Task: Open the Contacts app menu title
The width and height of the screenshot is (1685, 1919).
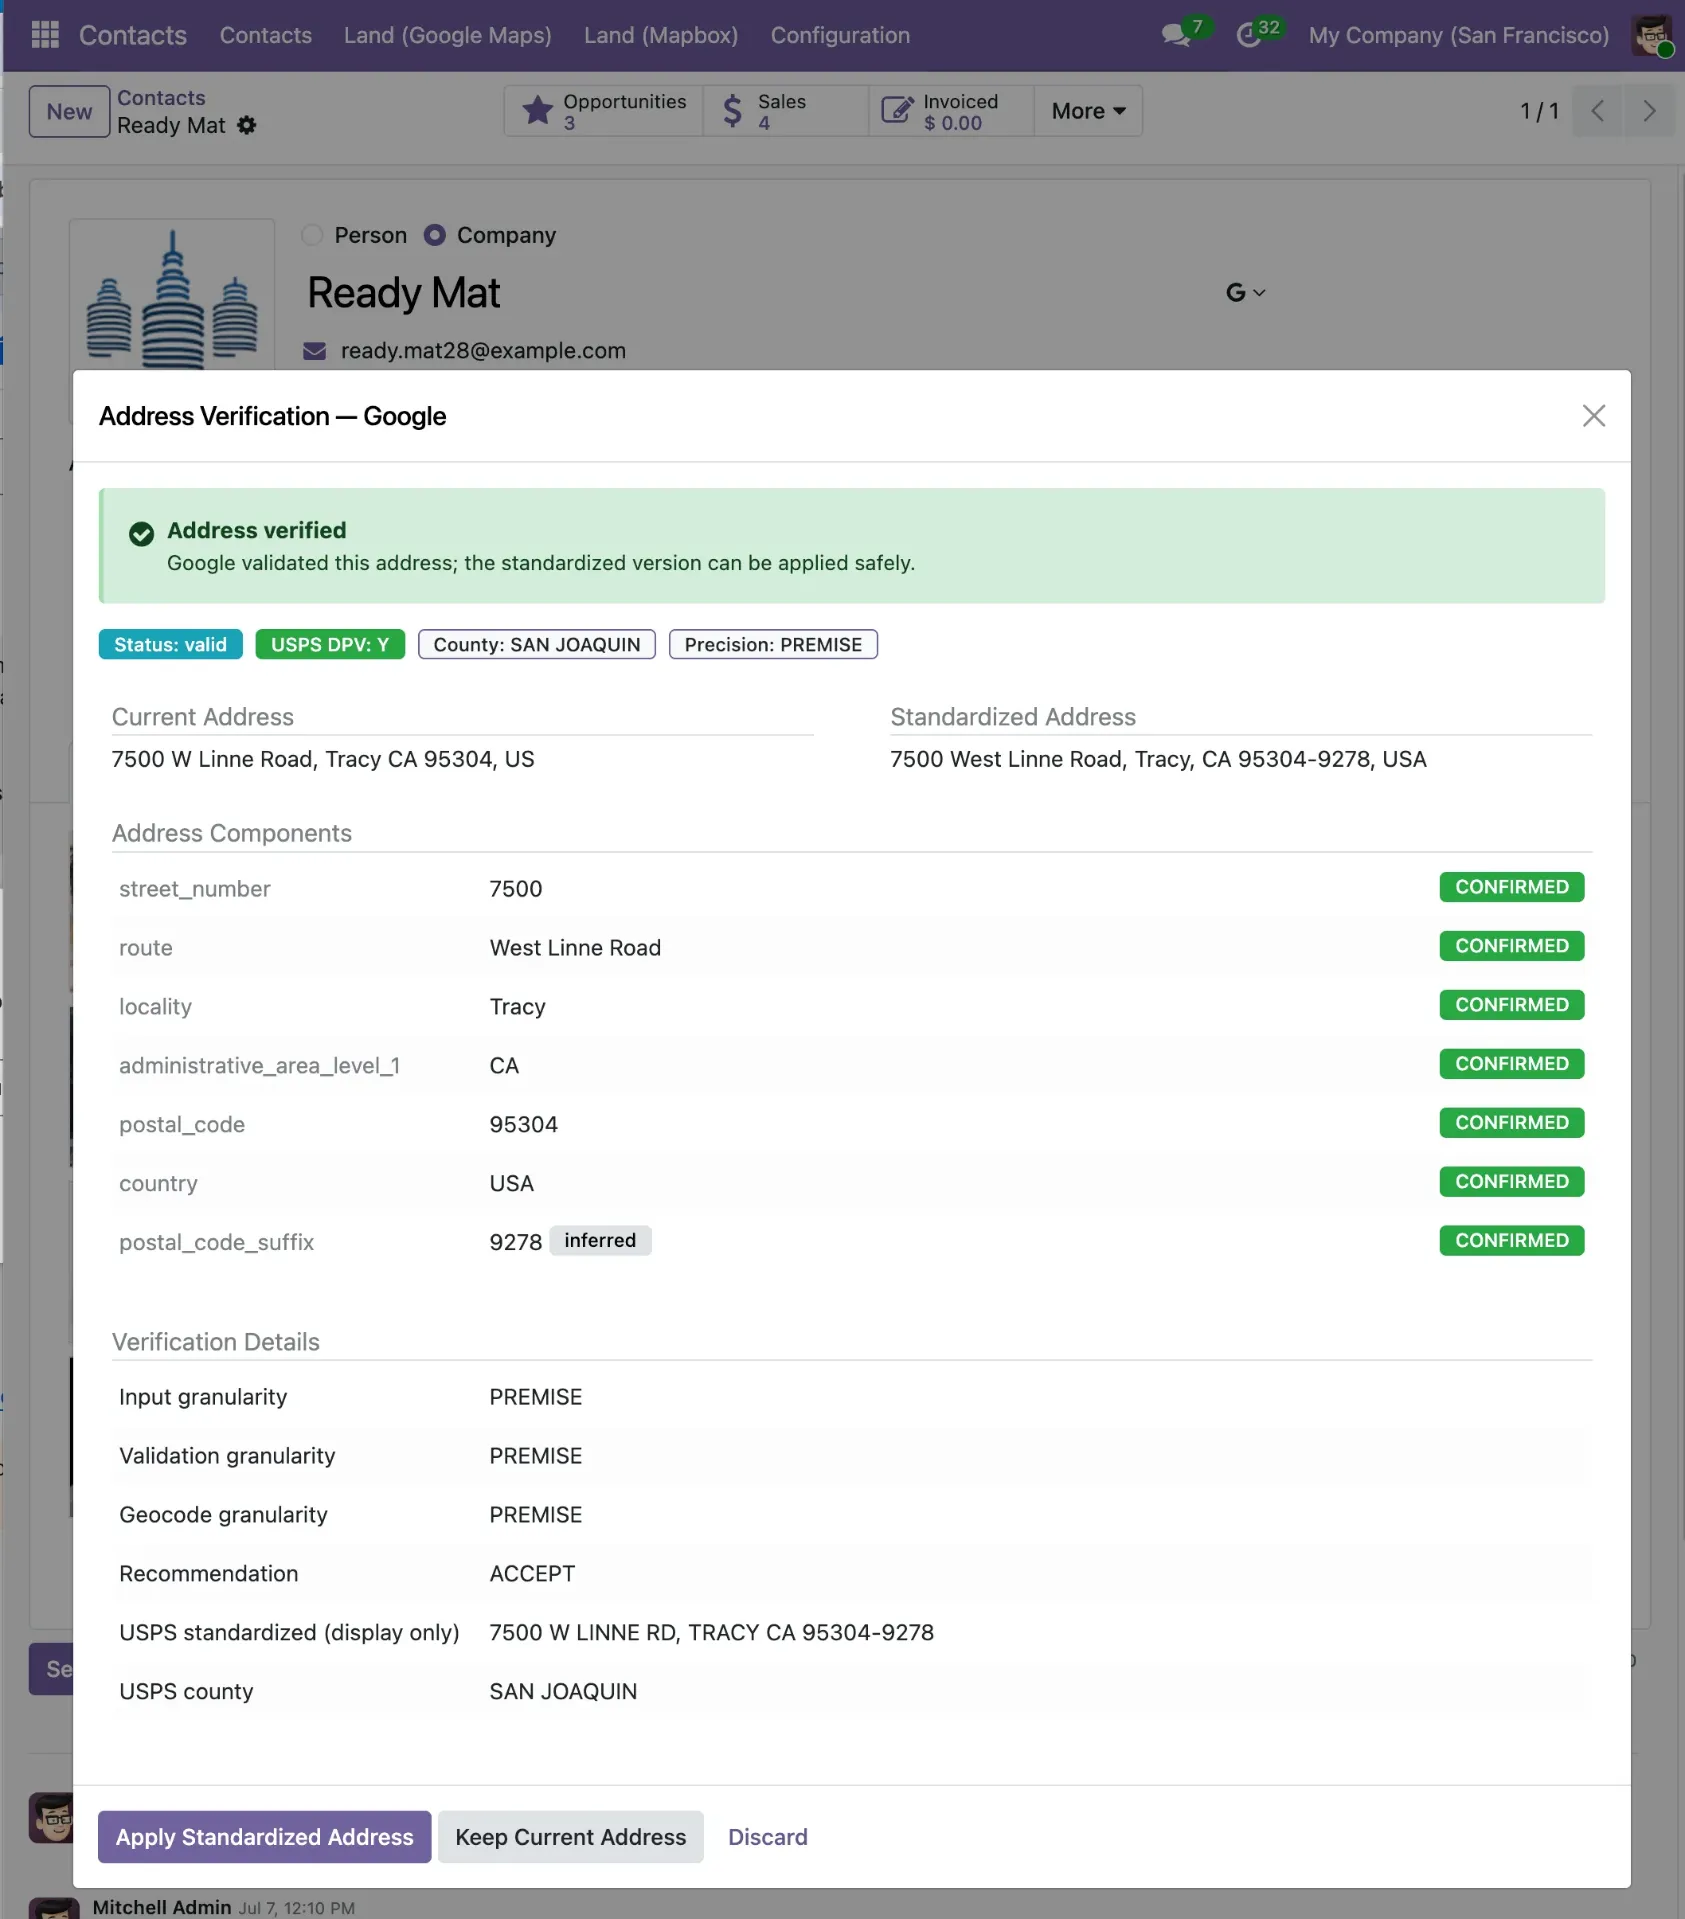Action: click(x=133, y=35)
